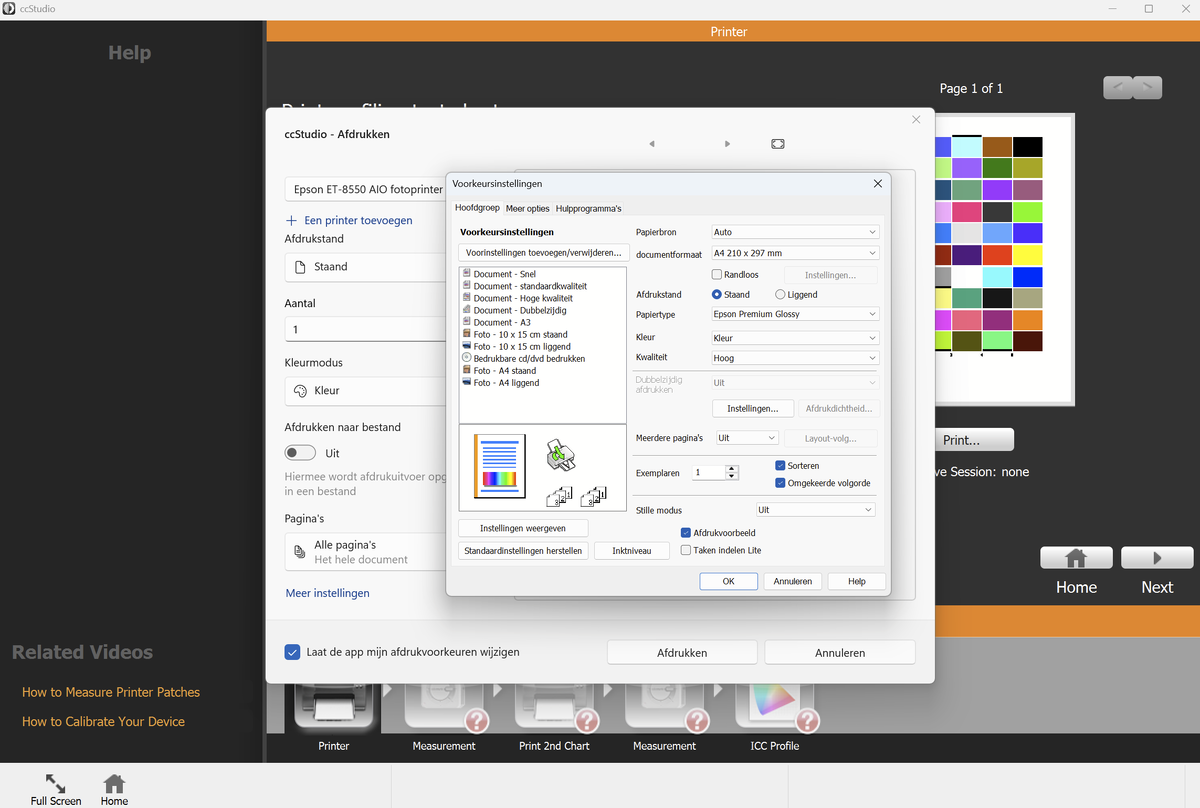
Task: Click the Home icon in bottom toolbar
Action: click(x=114, y=783)
